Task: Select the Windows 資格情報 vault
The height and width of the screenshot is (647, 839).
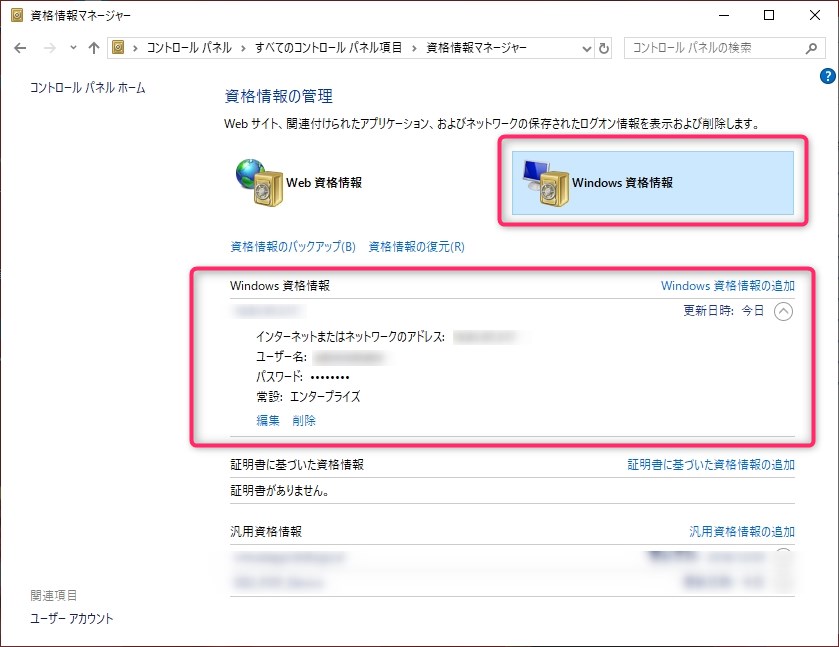Action: coord(653,182)
